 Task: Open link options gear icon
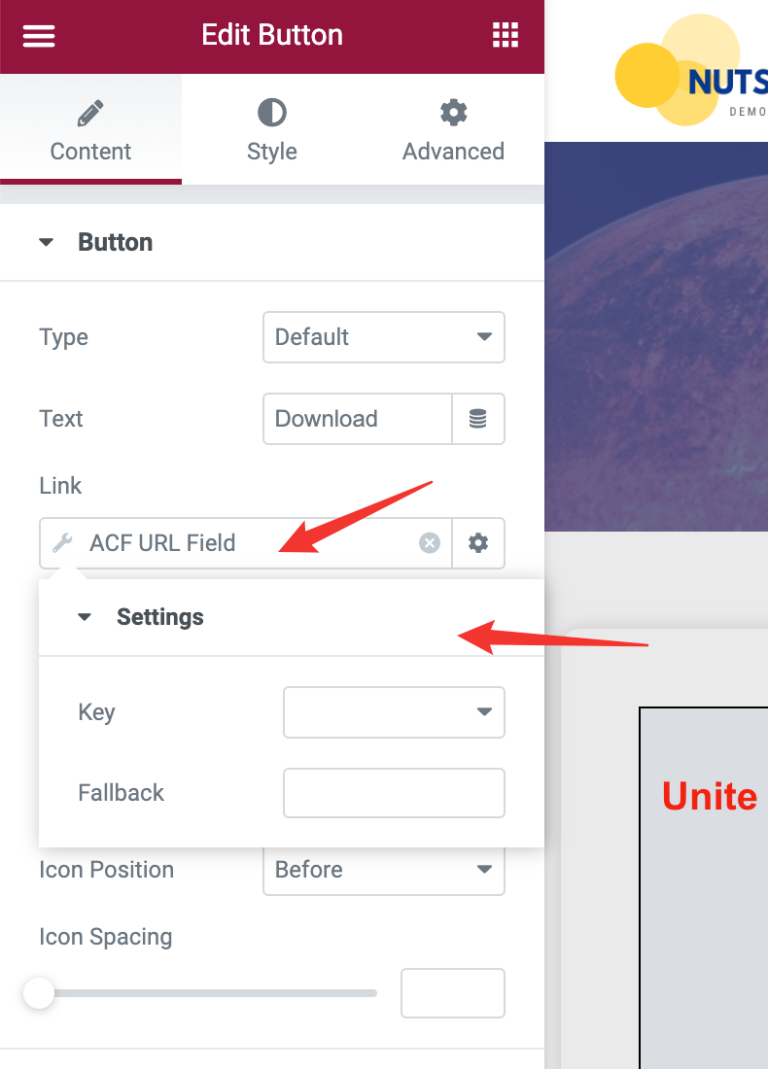pos(478,543)
